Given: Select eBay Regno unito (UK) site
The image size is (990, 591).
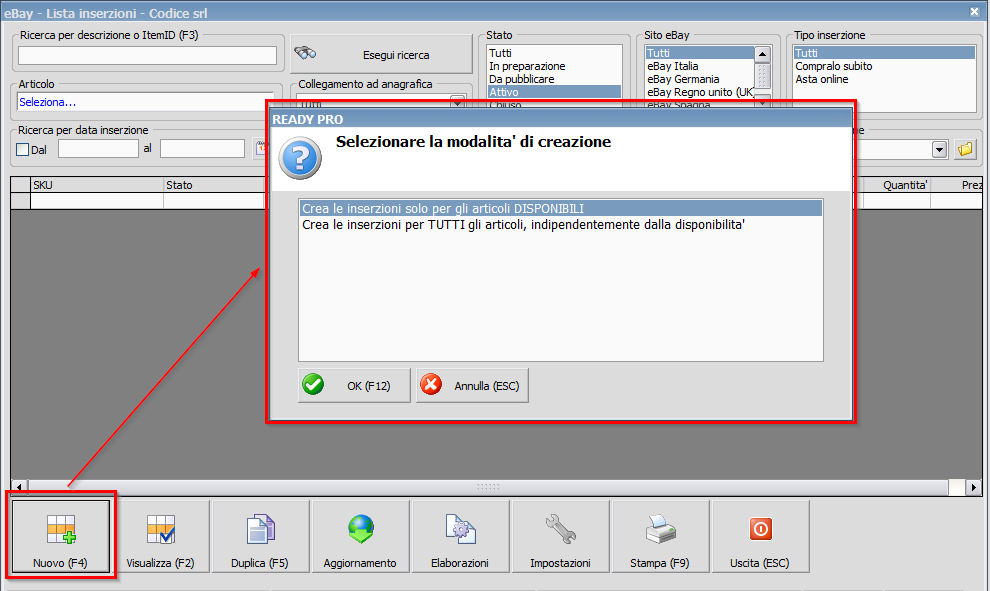Looking at the screenshot, I should click(x=700, y=92).
